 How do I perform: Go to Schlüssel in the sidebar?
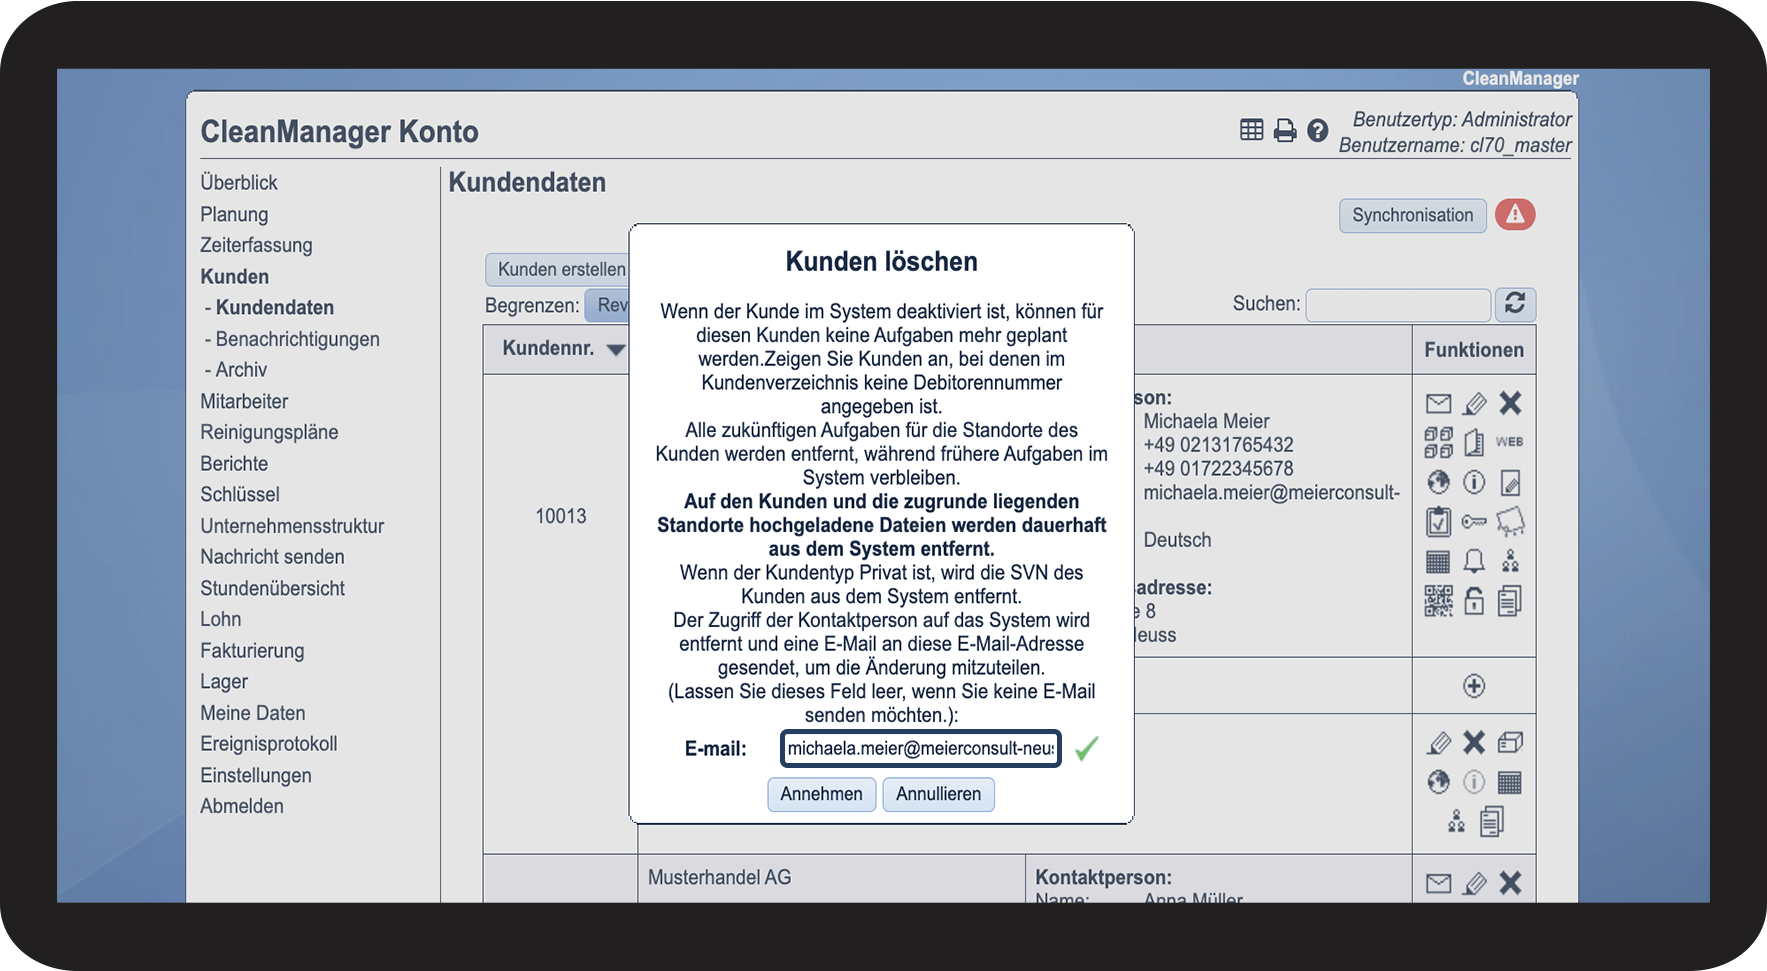click(x=240, y=495)
